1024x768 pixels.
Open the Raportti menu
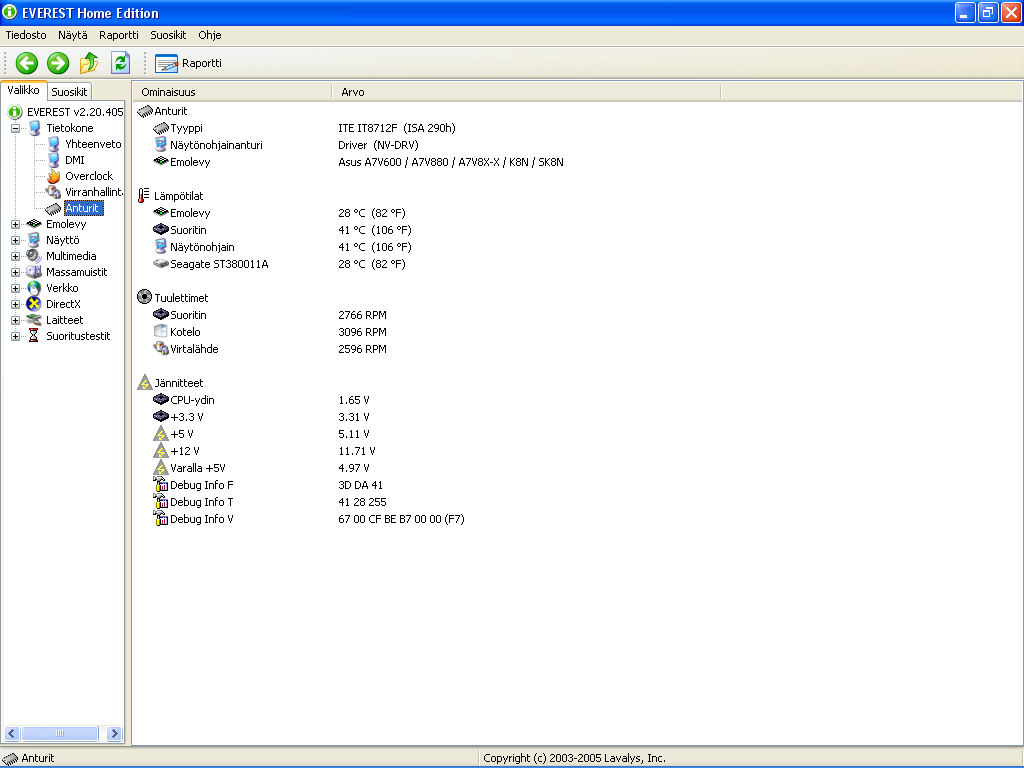pos(119,35)
